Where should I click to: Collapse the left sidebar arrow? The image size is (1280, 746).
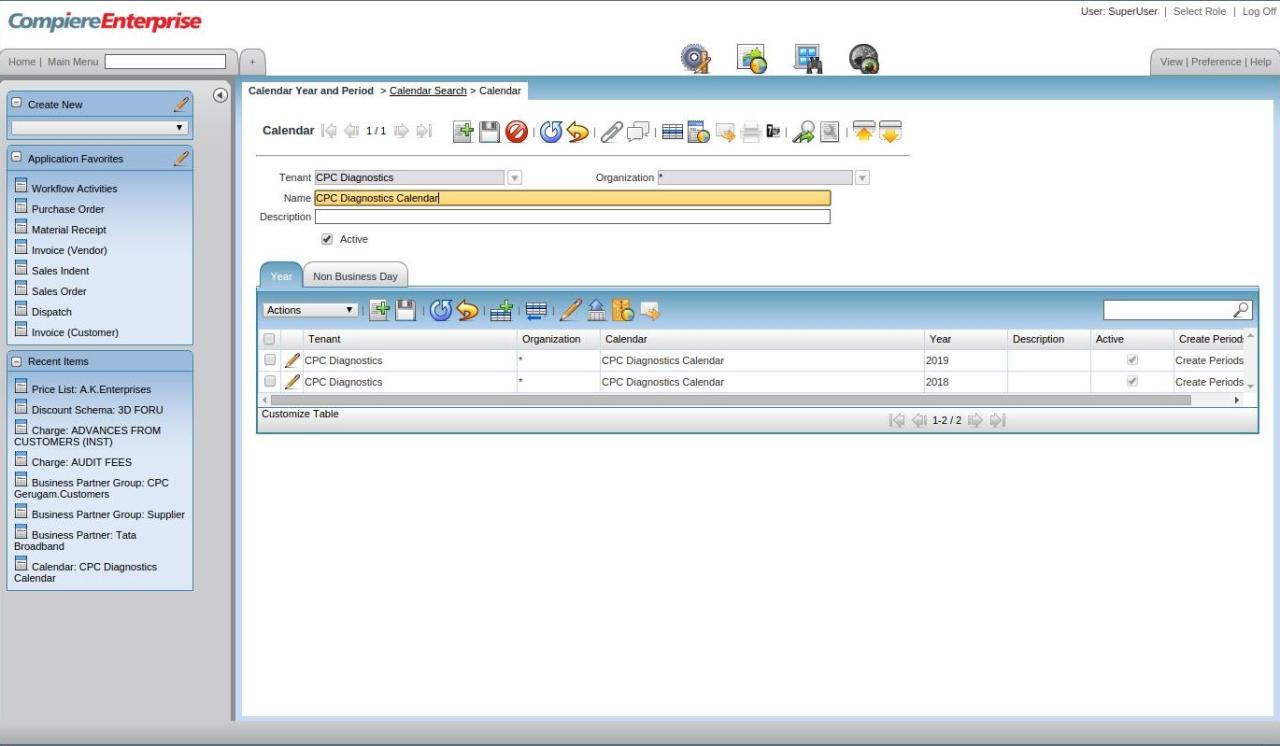coord(221,95)
